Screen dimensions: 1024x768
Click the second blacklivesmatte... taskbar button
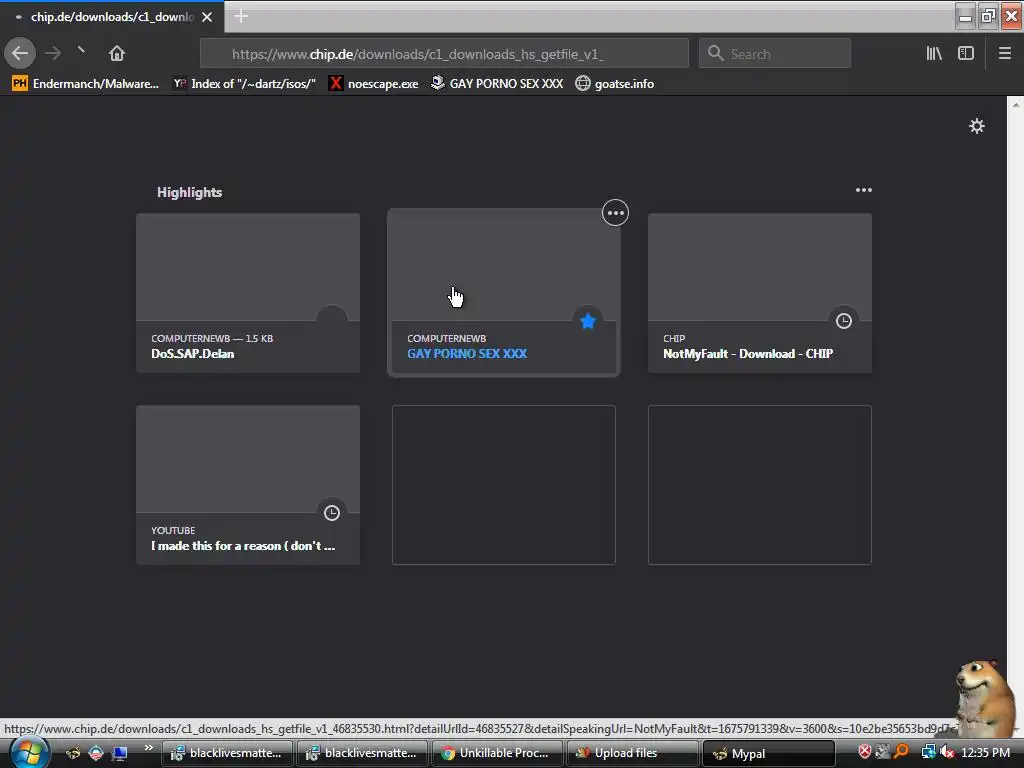[x=362, y=753]
